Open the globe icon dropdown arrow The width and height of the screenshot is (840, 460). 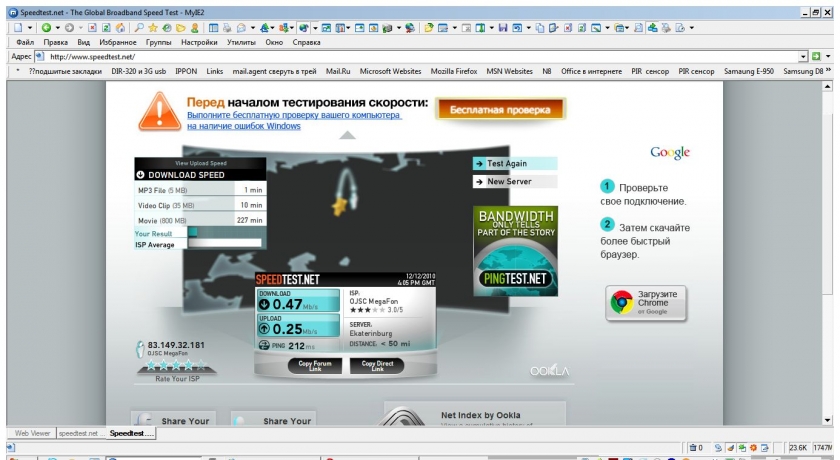tap(315, 28)
